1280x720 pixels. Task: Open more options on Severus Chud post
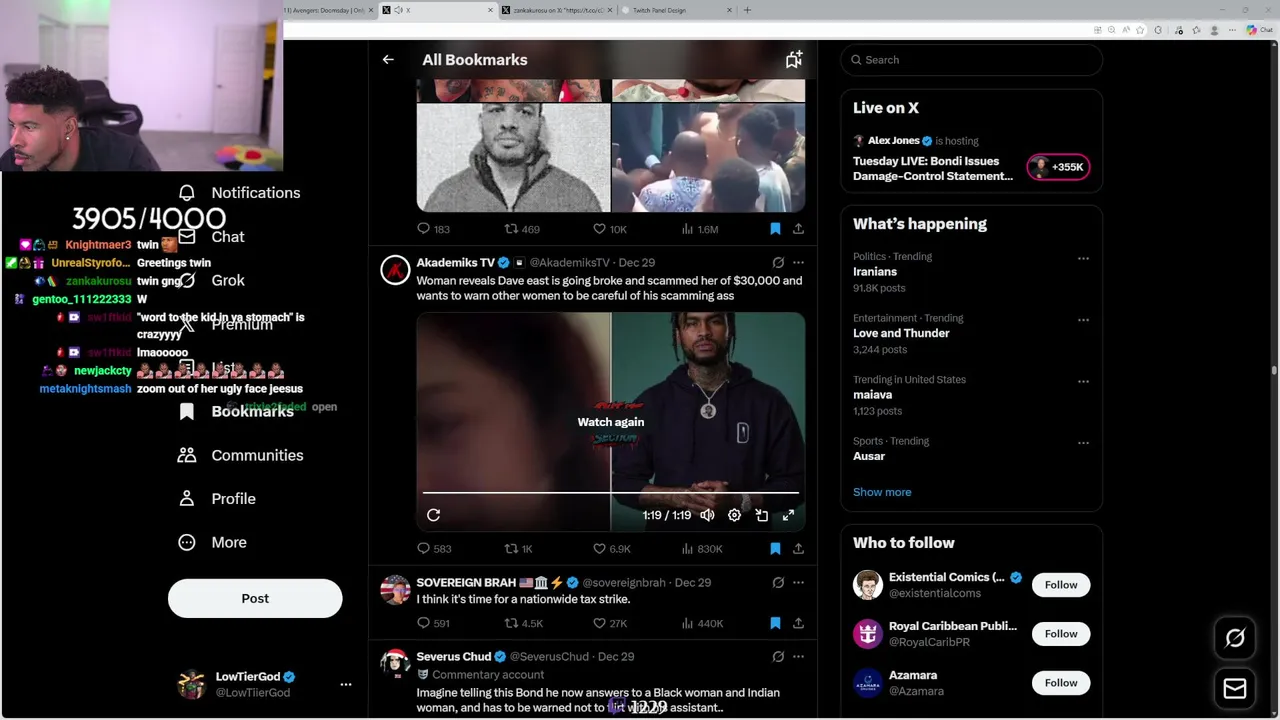[798, 657]
